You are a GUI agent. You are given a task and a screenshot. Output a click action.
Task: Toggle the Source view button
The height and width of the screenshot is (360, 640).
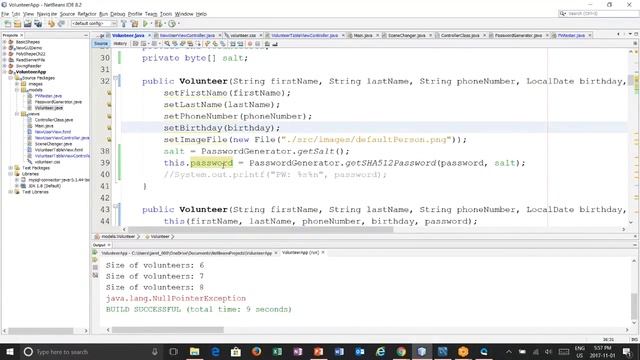[101, 44]
